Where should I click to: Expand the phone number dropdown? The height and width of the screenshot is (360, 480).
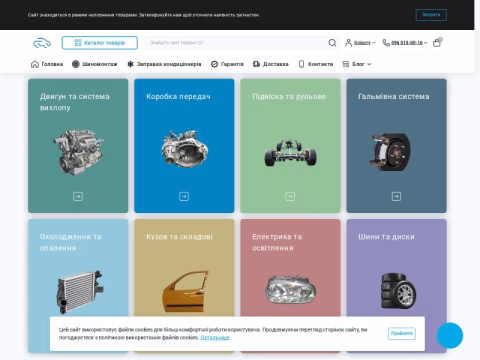tap(409, 43)
